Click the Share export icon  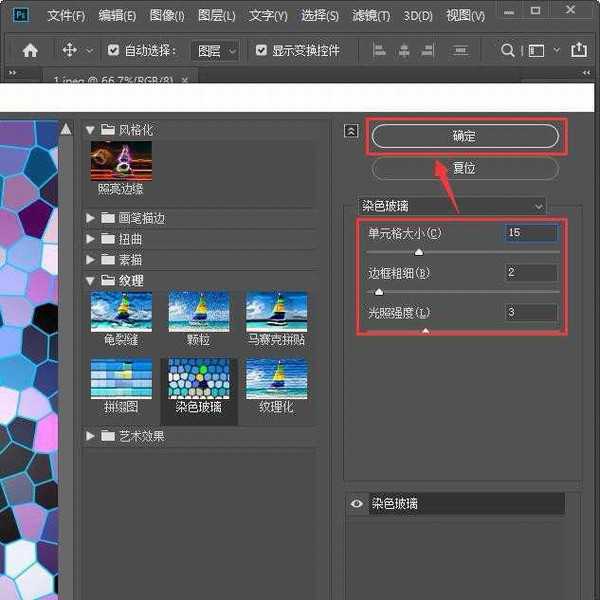coord(578,50)
